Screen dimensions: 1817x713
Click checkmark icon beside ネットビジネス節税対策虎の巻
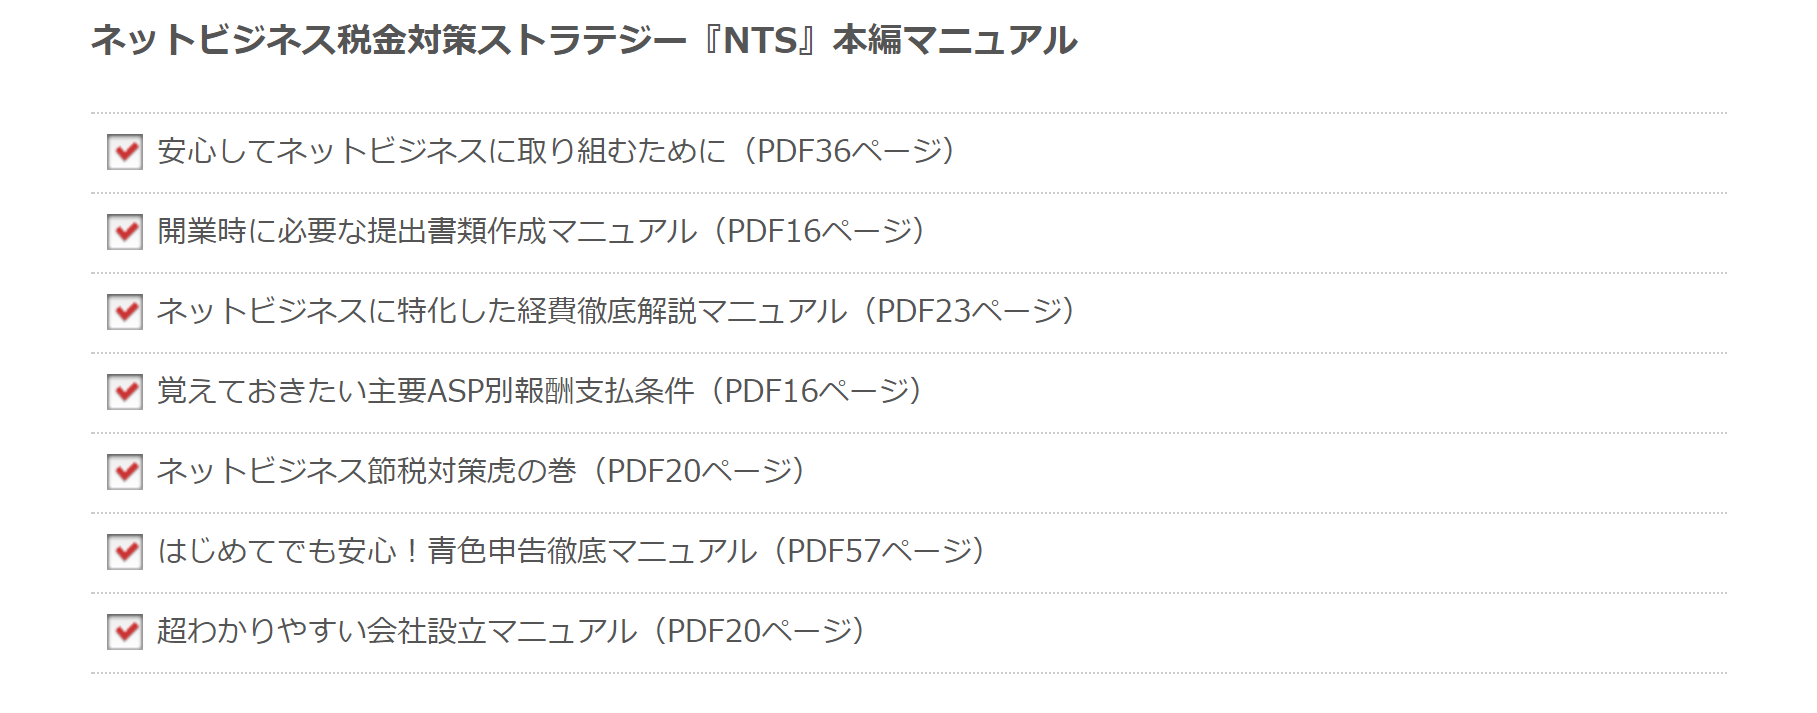point(125,472)
